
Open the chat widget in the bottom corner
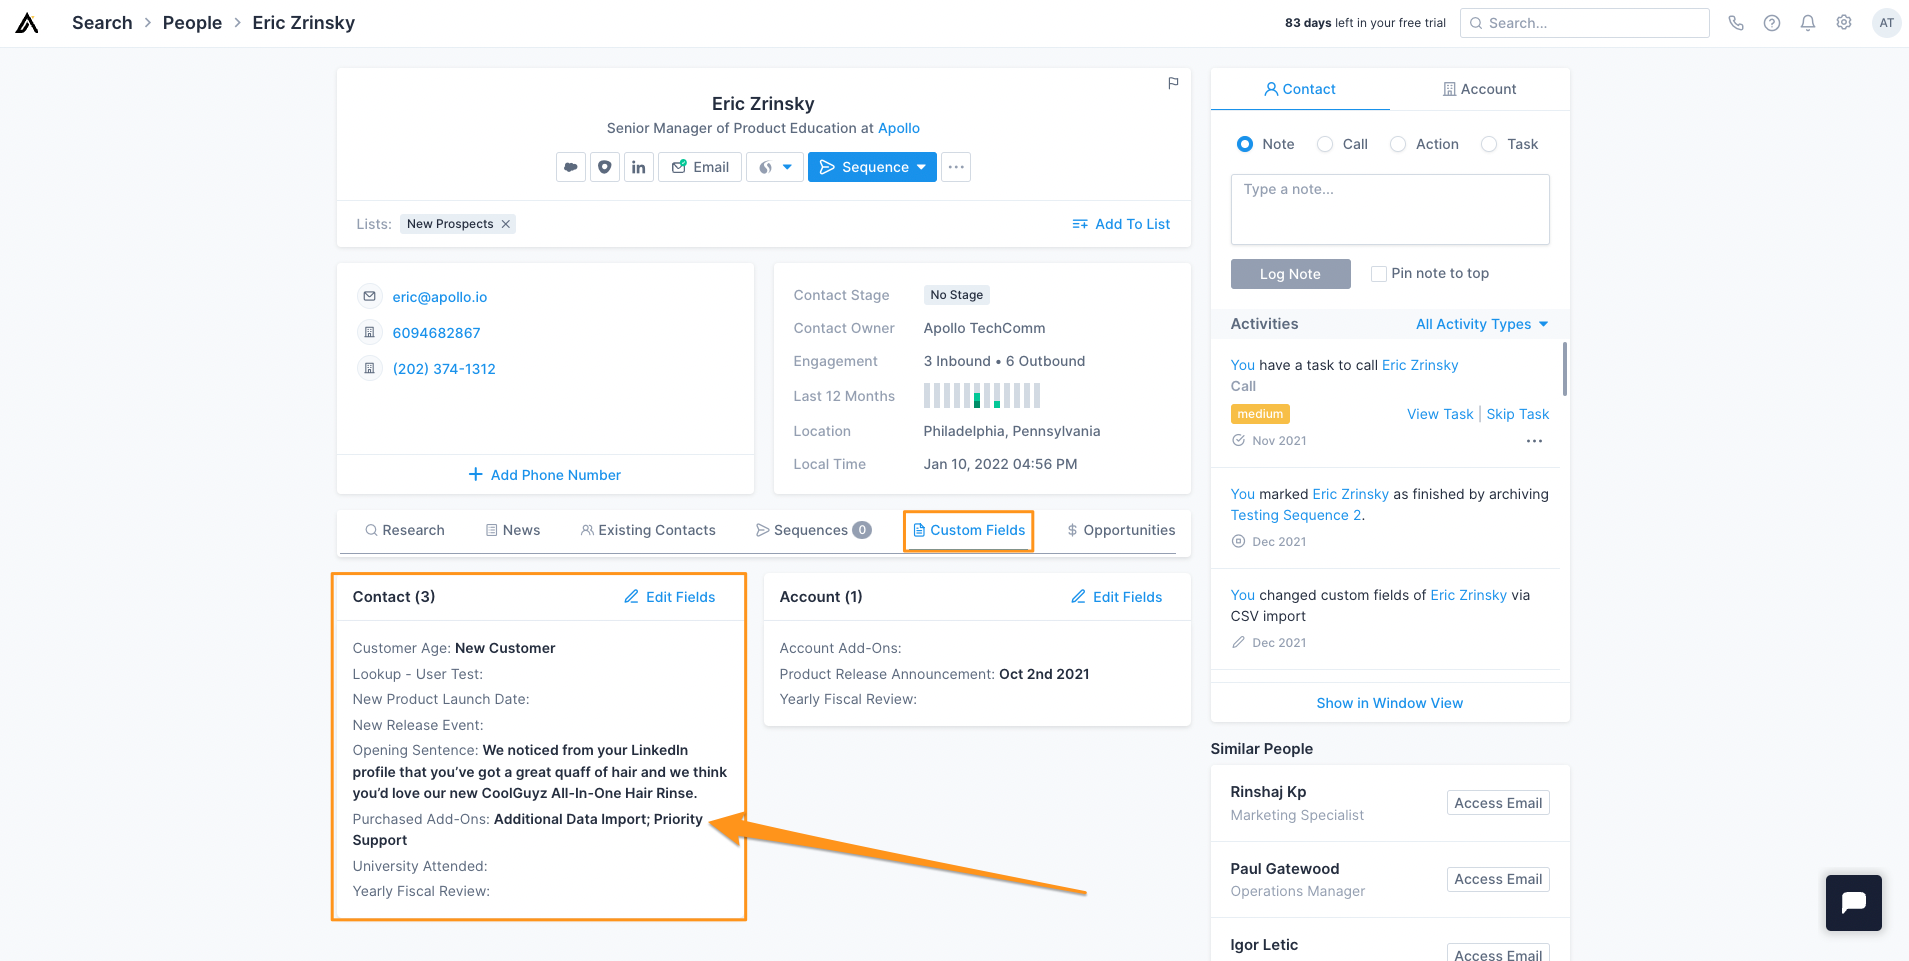pyautogui.click(x=1853, y=902)
